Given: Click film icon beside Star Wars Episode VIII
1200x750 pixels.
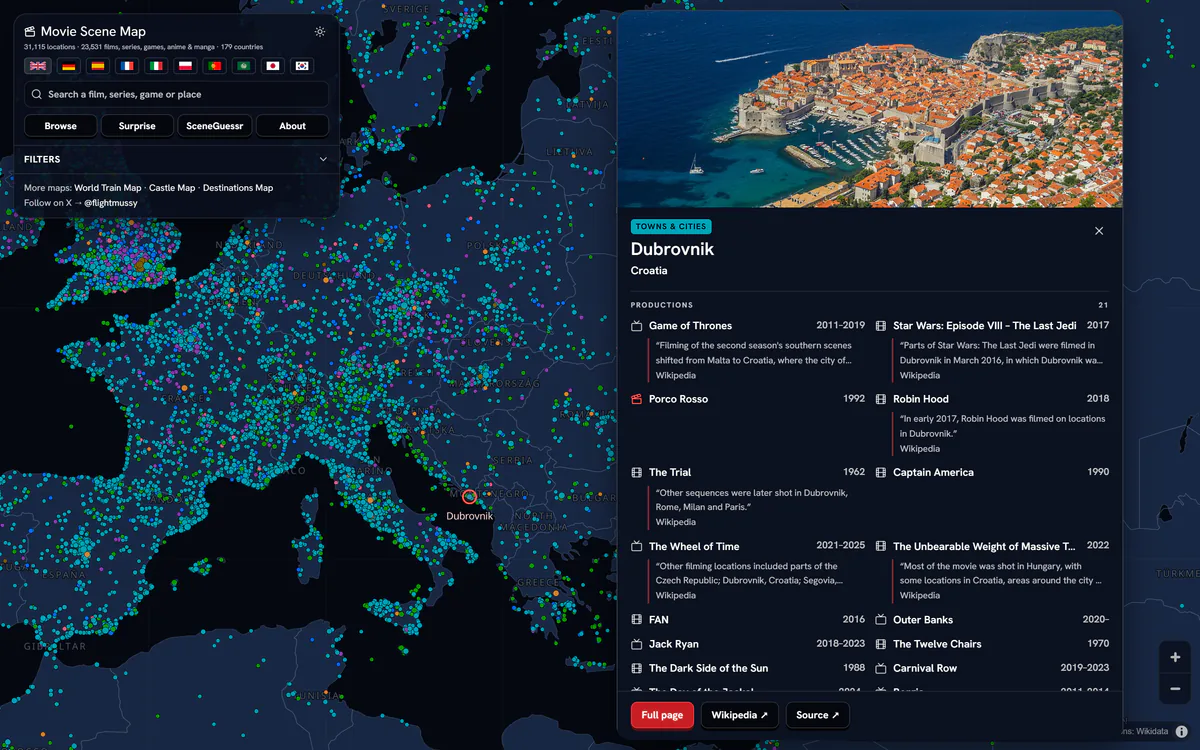Looking at the screenshot, I should point(881,326).
